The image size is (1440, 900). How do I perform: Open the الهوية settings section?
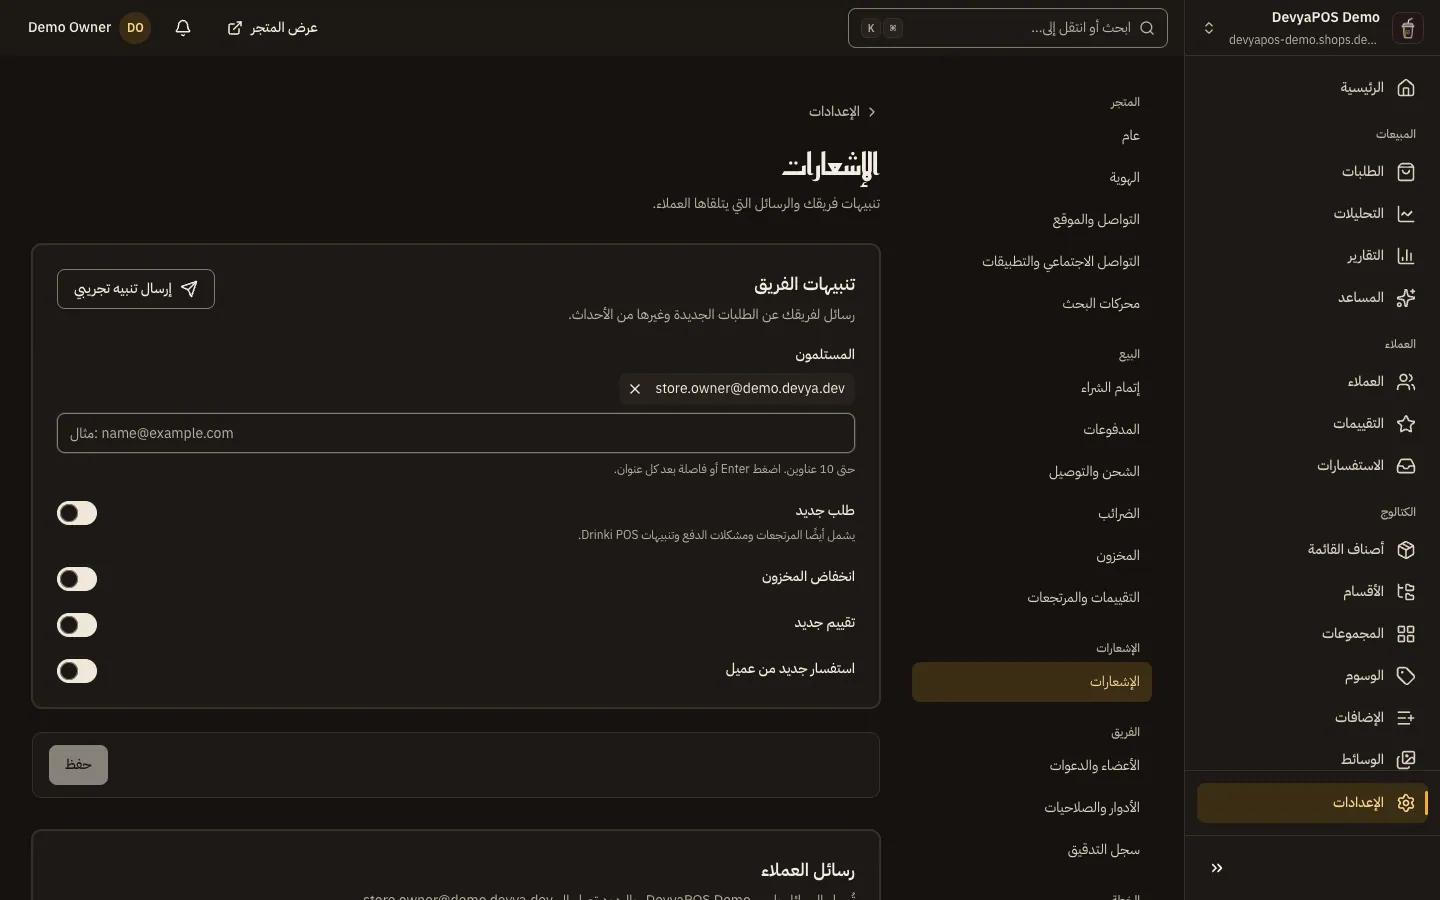pyautogui.click(x=1032, y=178)
